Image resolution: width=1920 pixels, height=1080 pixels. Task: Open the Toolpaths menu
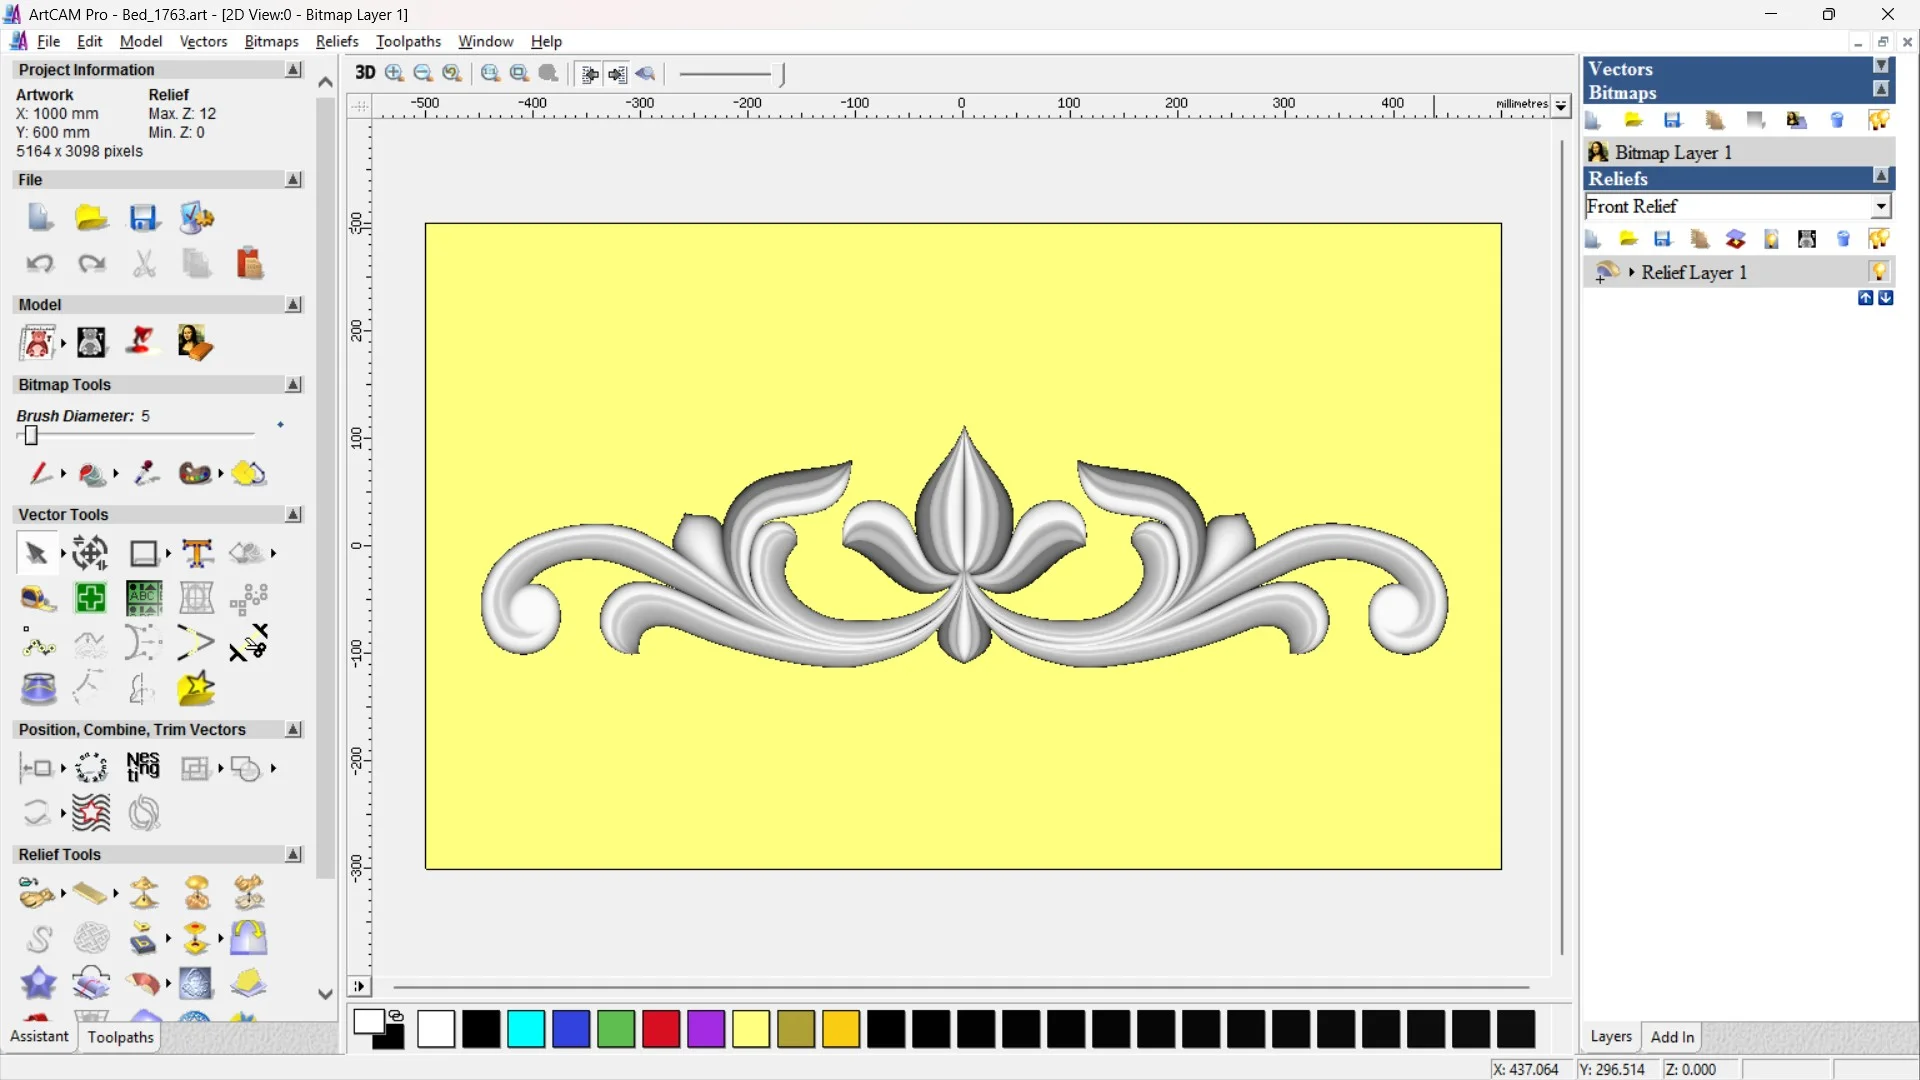tap(408, 41)
